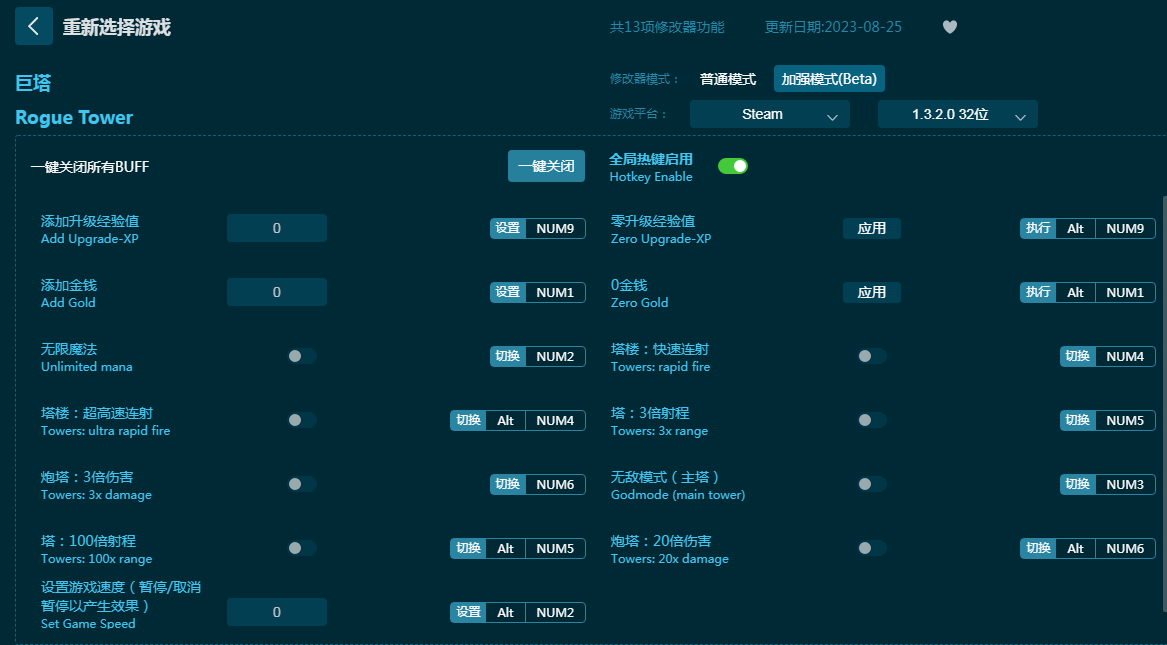Image resolution: width=1167 pixels, height=645 pixels.
Task: Turn on Towers: ultra rapid fire
Action: tap(301, 420)
